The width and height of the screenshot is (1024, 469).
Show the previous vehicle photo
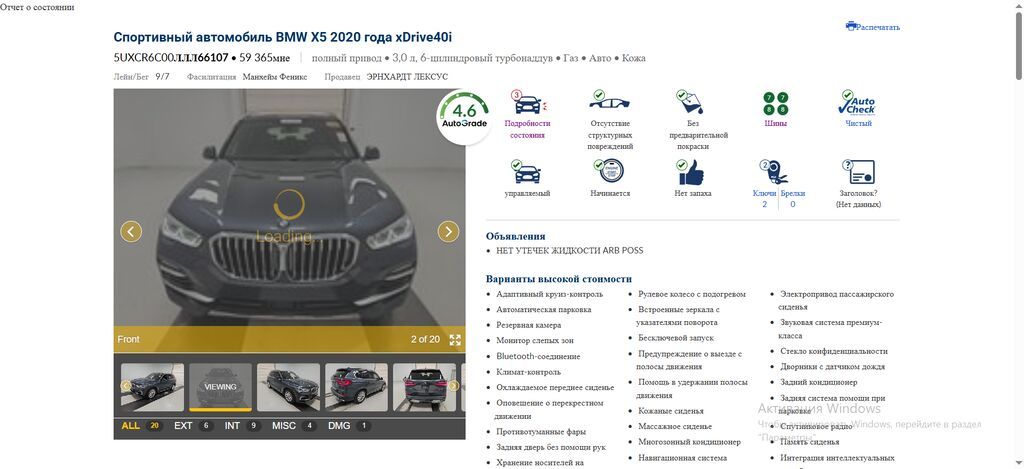(x=131, y=231)
